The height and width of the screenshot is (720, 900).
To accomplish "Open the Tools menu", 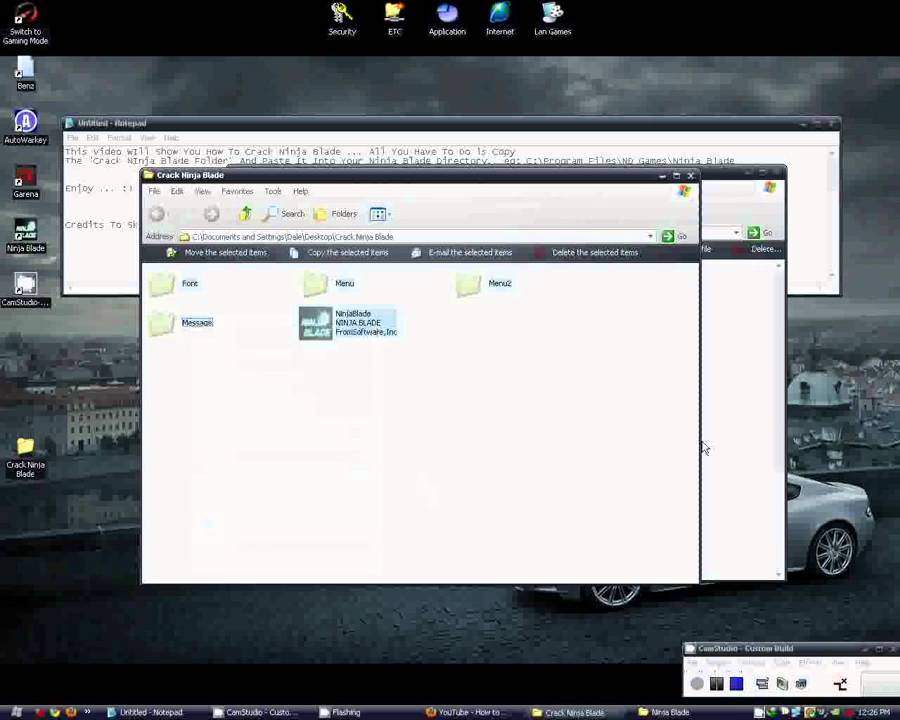I will (273, 191).
